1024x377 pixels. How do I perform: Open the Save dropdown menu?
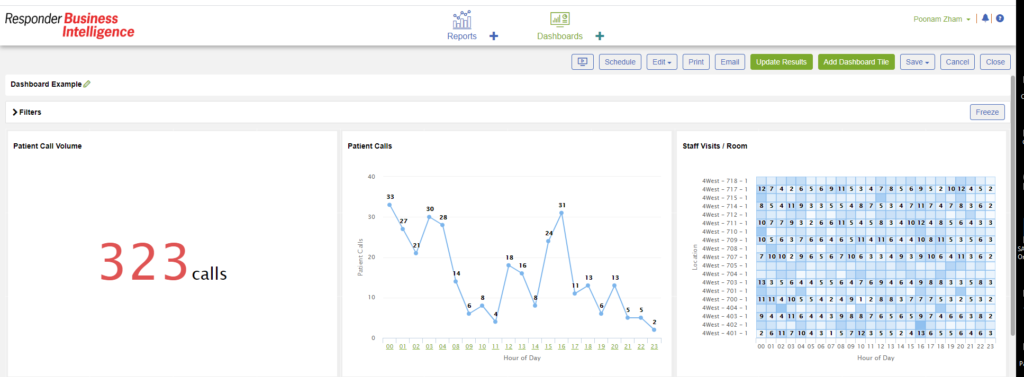[917, 62]
